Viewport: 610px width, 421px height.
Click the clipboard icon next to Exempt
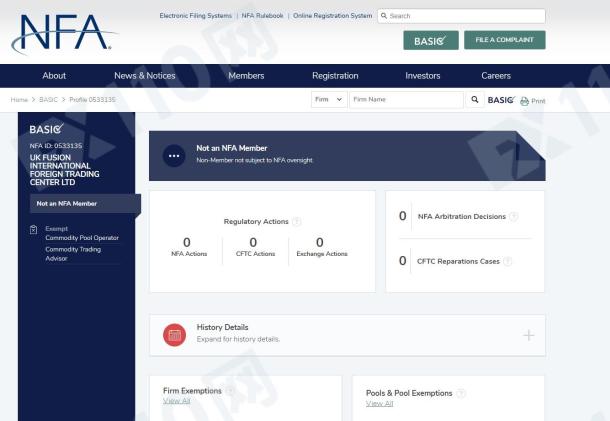point(33,230)
